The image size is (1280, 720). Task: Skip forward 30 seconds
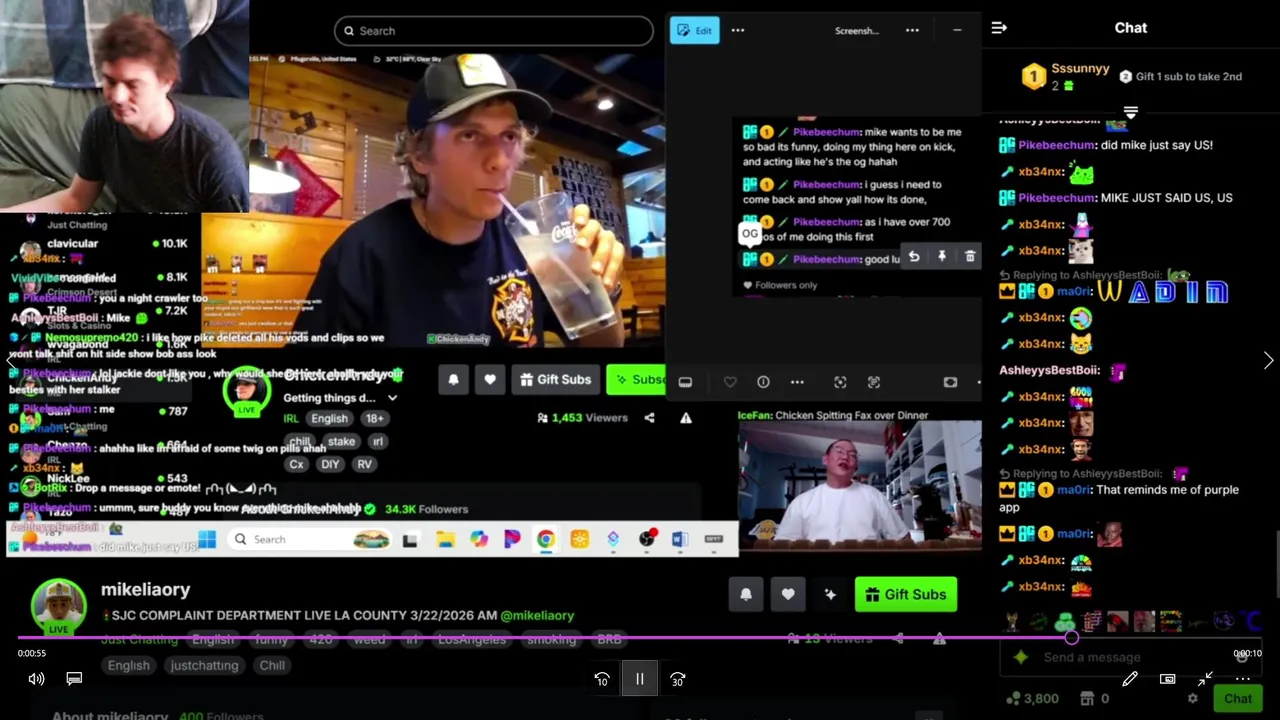coord(678,679)
